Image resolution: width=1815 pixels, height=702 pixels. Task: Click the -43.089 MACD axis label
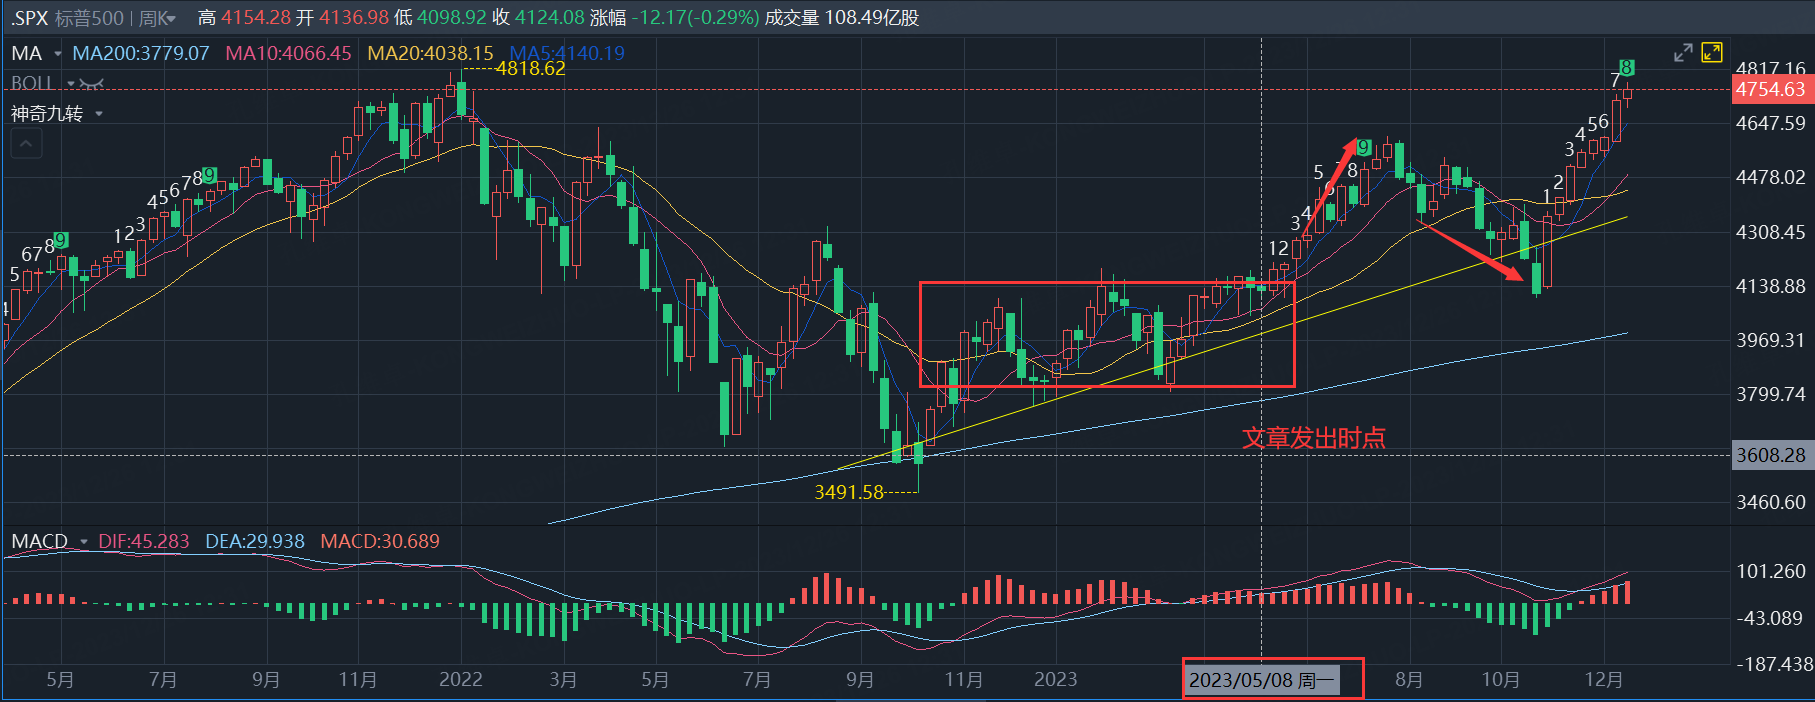tap(1768, 618)
